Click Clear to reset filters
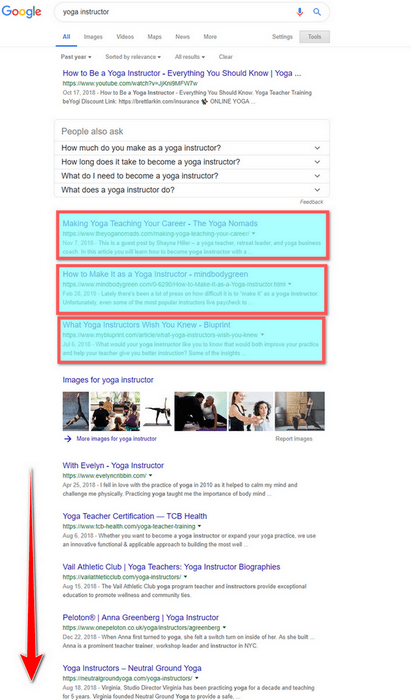The image size is (411, 700). pyautogui.click(x=226, y=57)
